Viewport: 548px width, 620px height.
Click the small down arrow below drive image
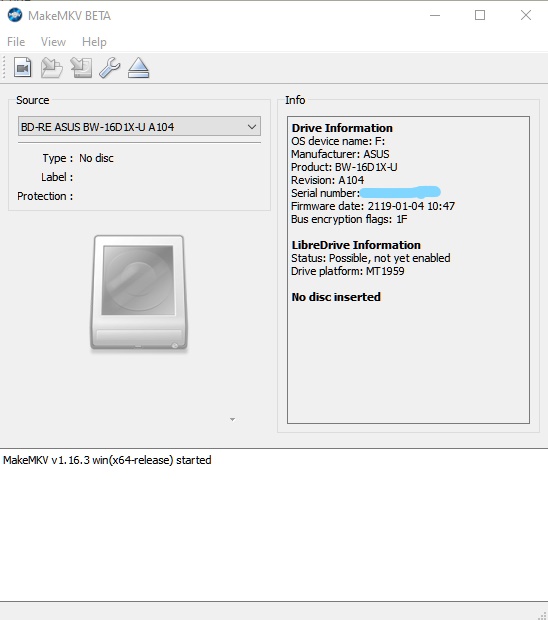(x=232, y=420)
